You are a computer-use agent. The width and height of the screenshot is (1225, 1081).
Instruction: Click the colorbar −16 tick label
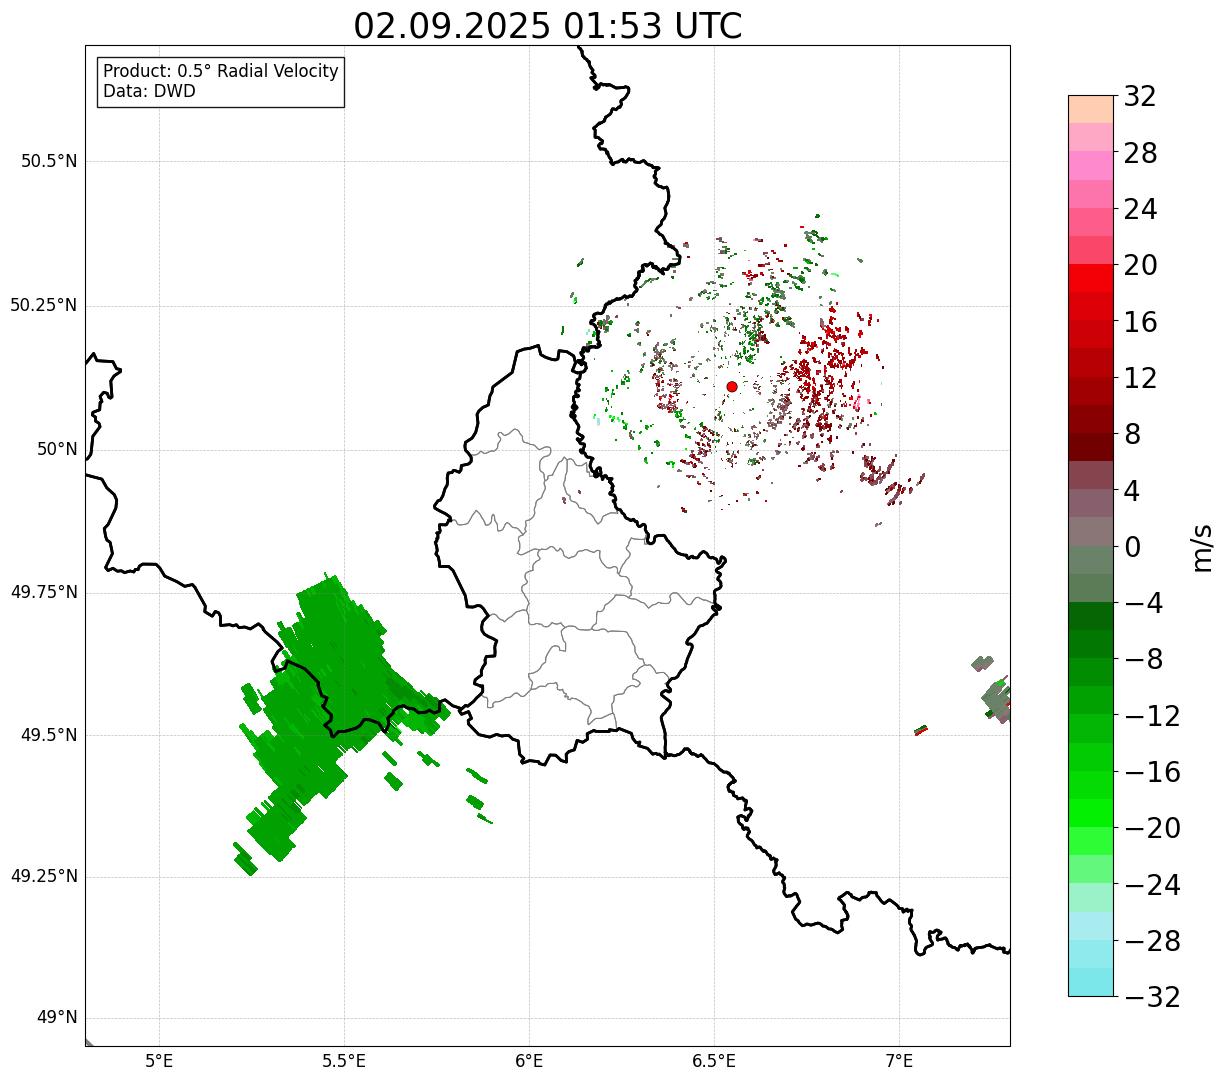point(1152,772)
